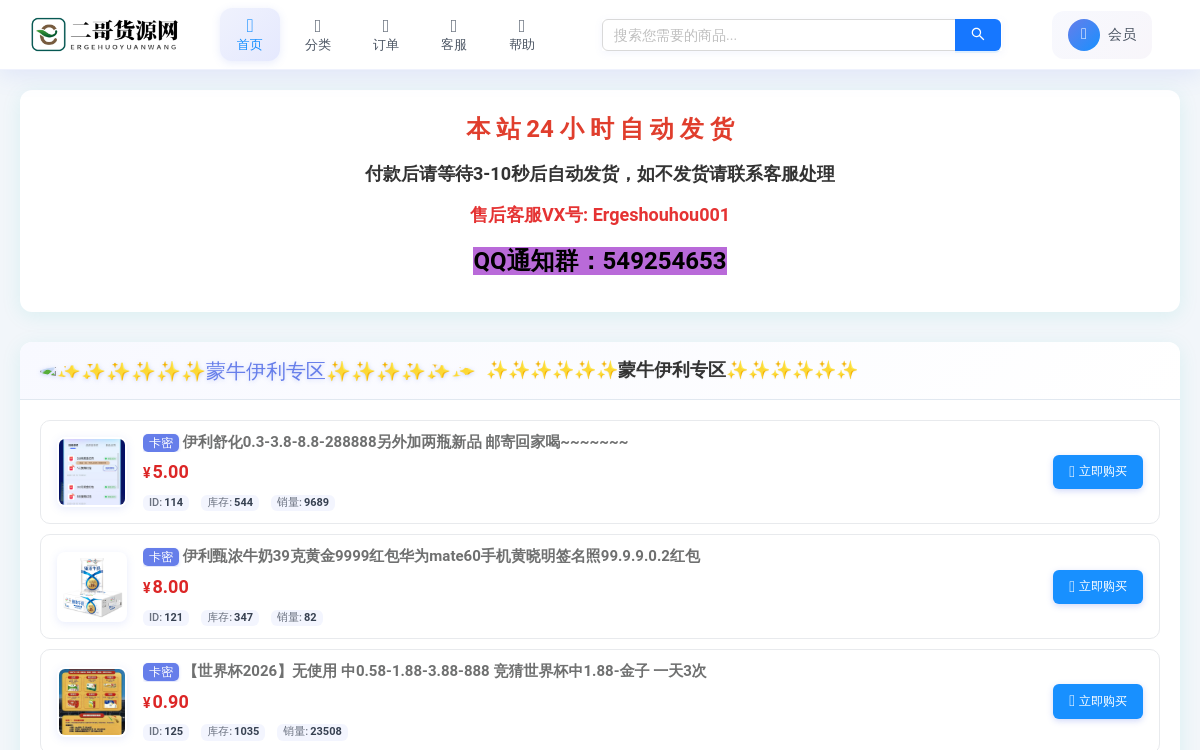
Task: Open the 伊利甄浓牛奶39克黄金 product title
Action: 441,556
